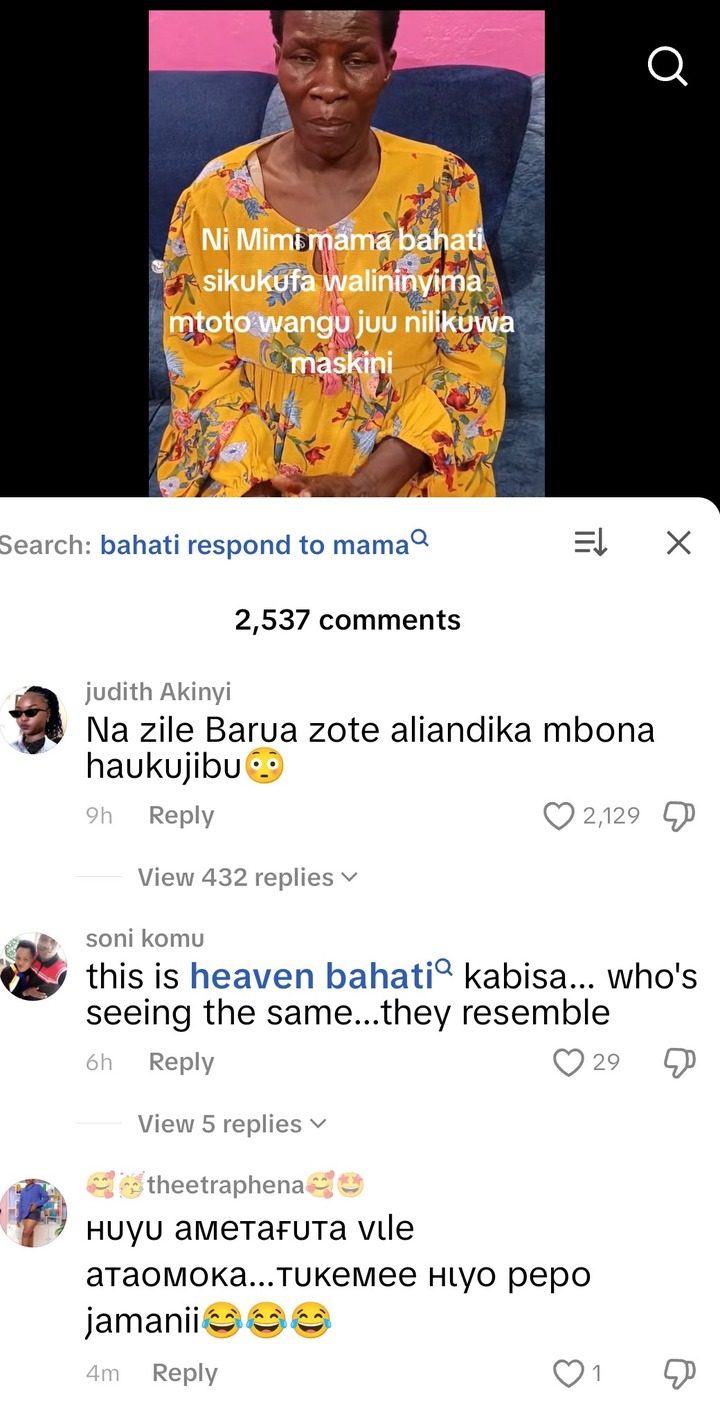720x1406 pixels.
Task: Open search via magnifier icon on video
Action: pos(667,66)
